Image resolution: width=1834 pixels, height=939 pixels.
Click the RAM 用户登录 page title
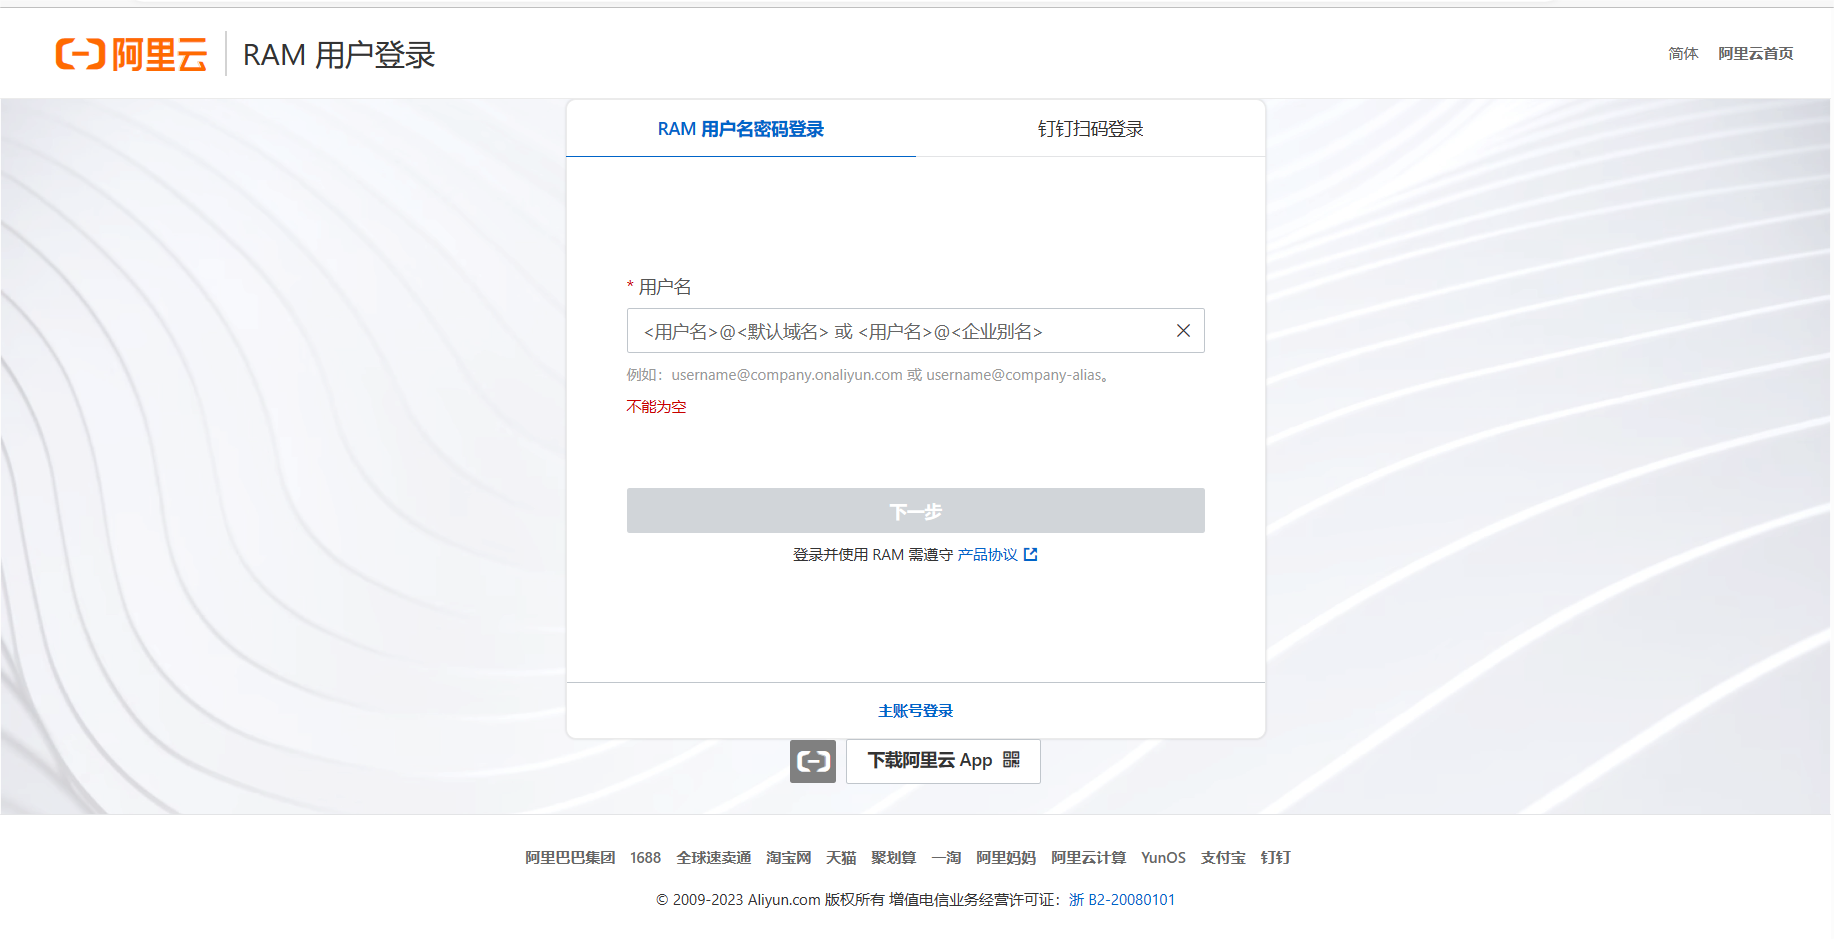(x=339, y=55)
